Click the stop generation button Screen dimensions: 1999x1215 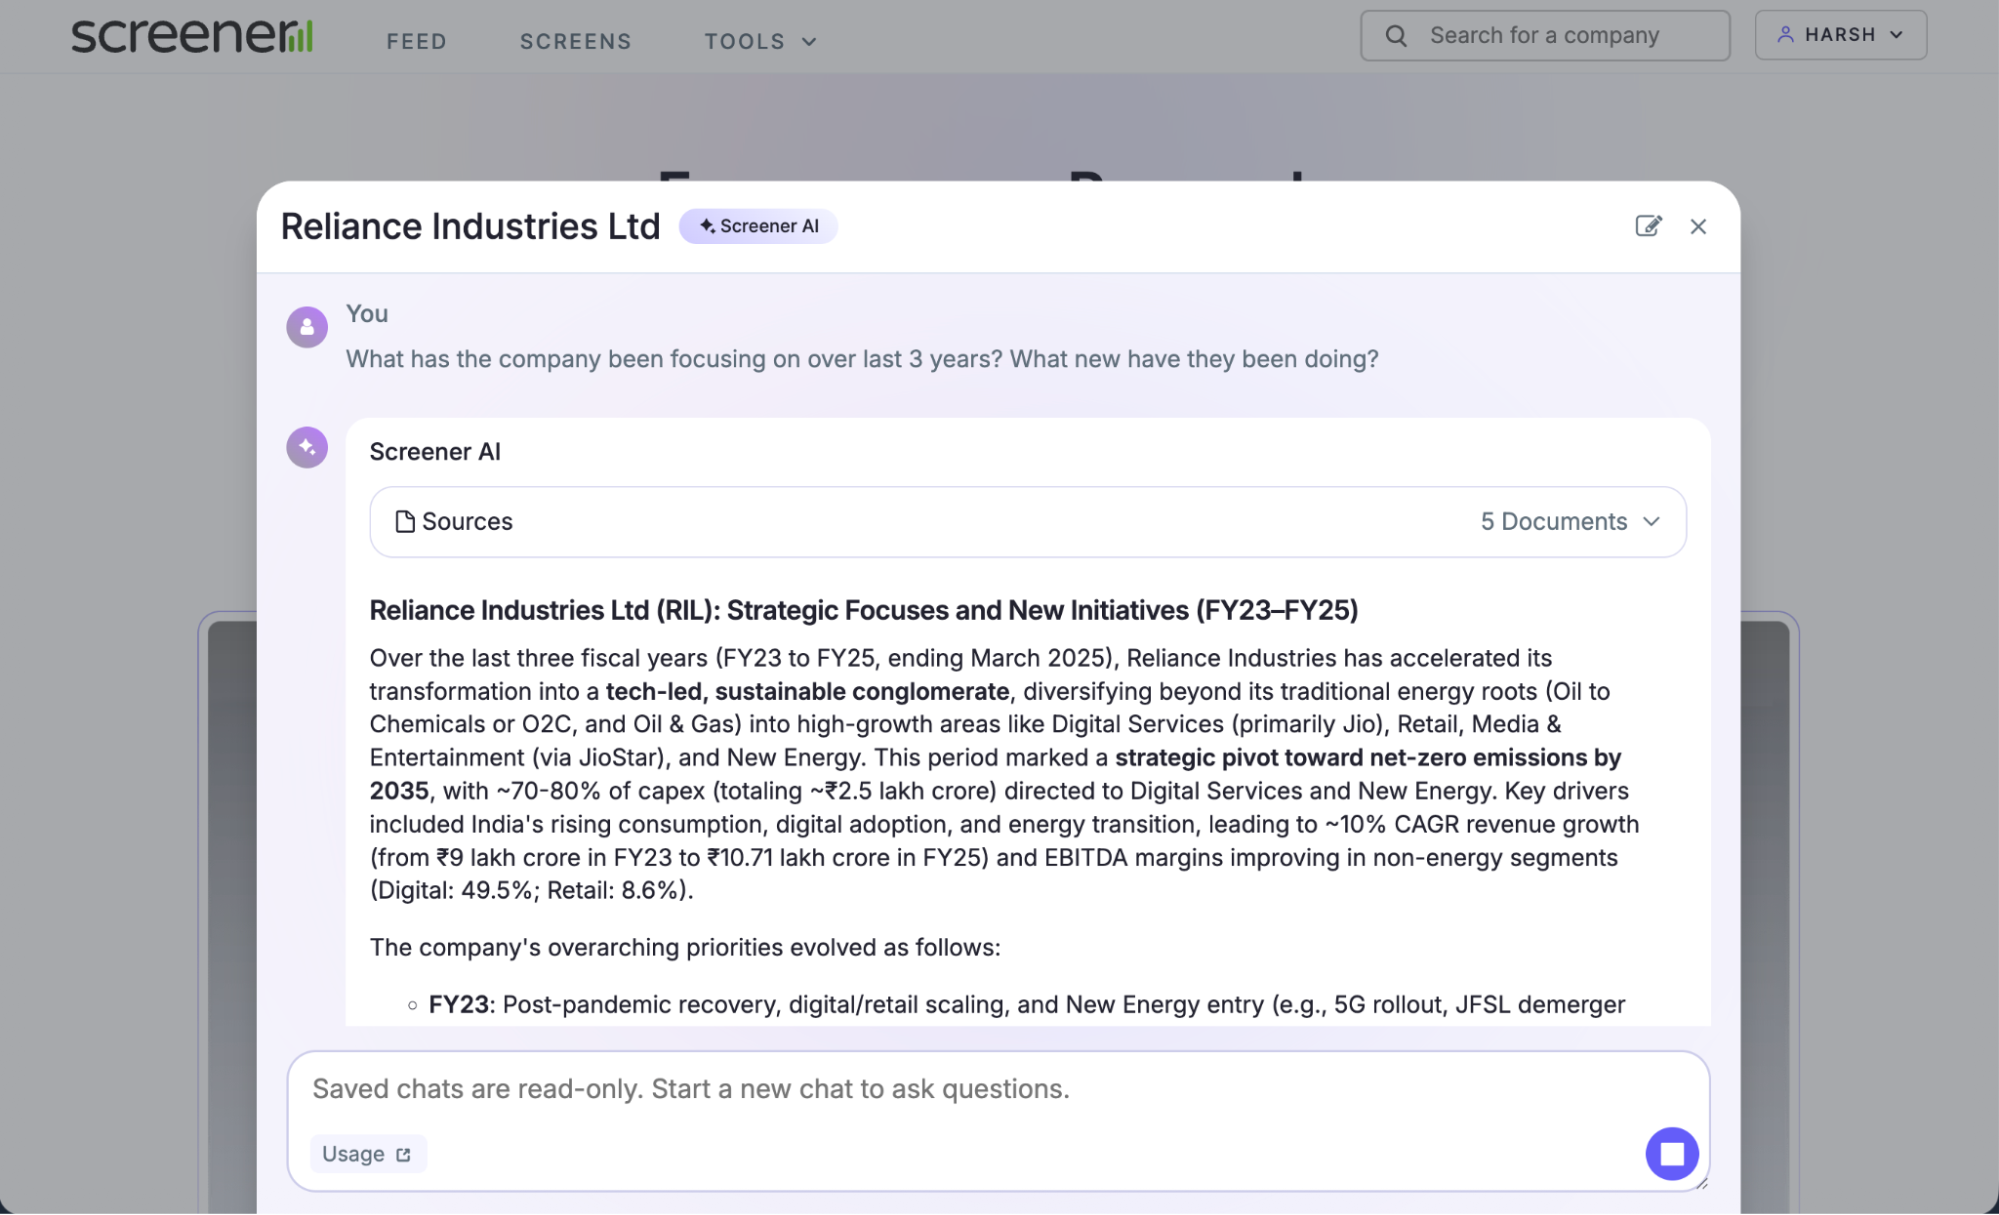point(1672,1154)
